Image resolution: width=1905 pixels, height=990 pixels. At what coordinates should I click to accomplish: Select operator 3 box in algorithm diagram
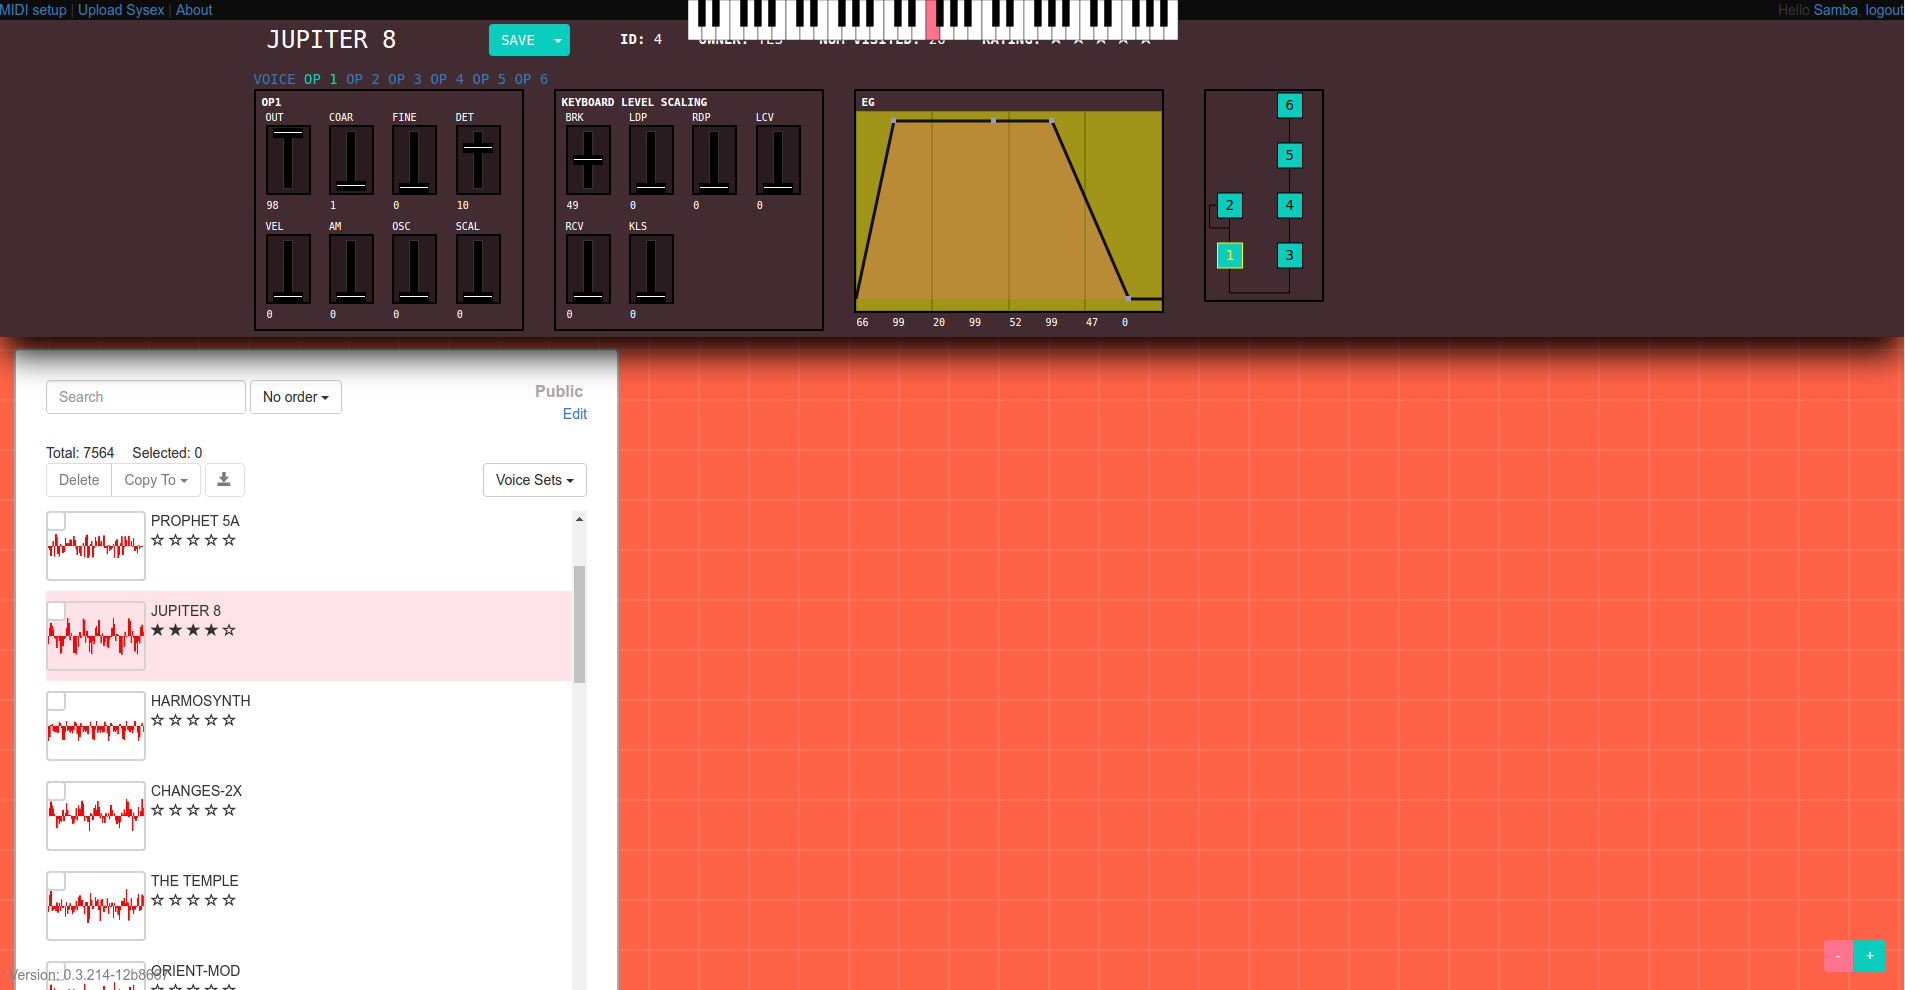tap(1289, 255)
